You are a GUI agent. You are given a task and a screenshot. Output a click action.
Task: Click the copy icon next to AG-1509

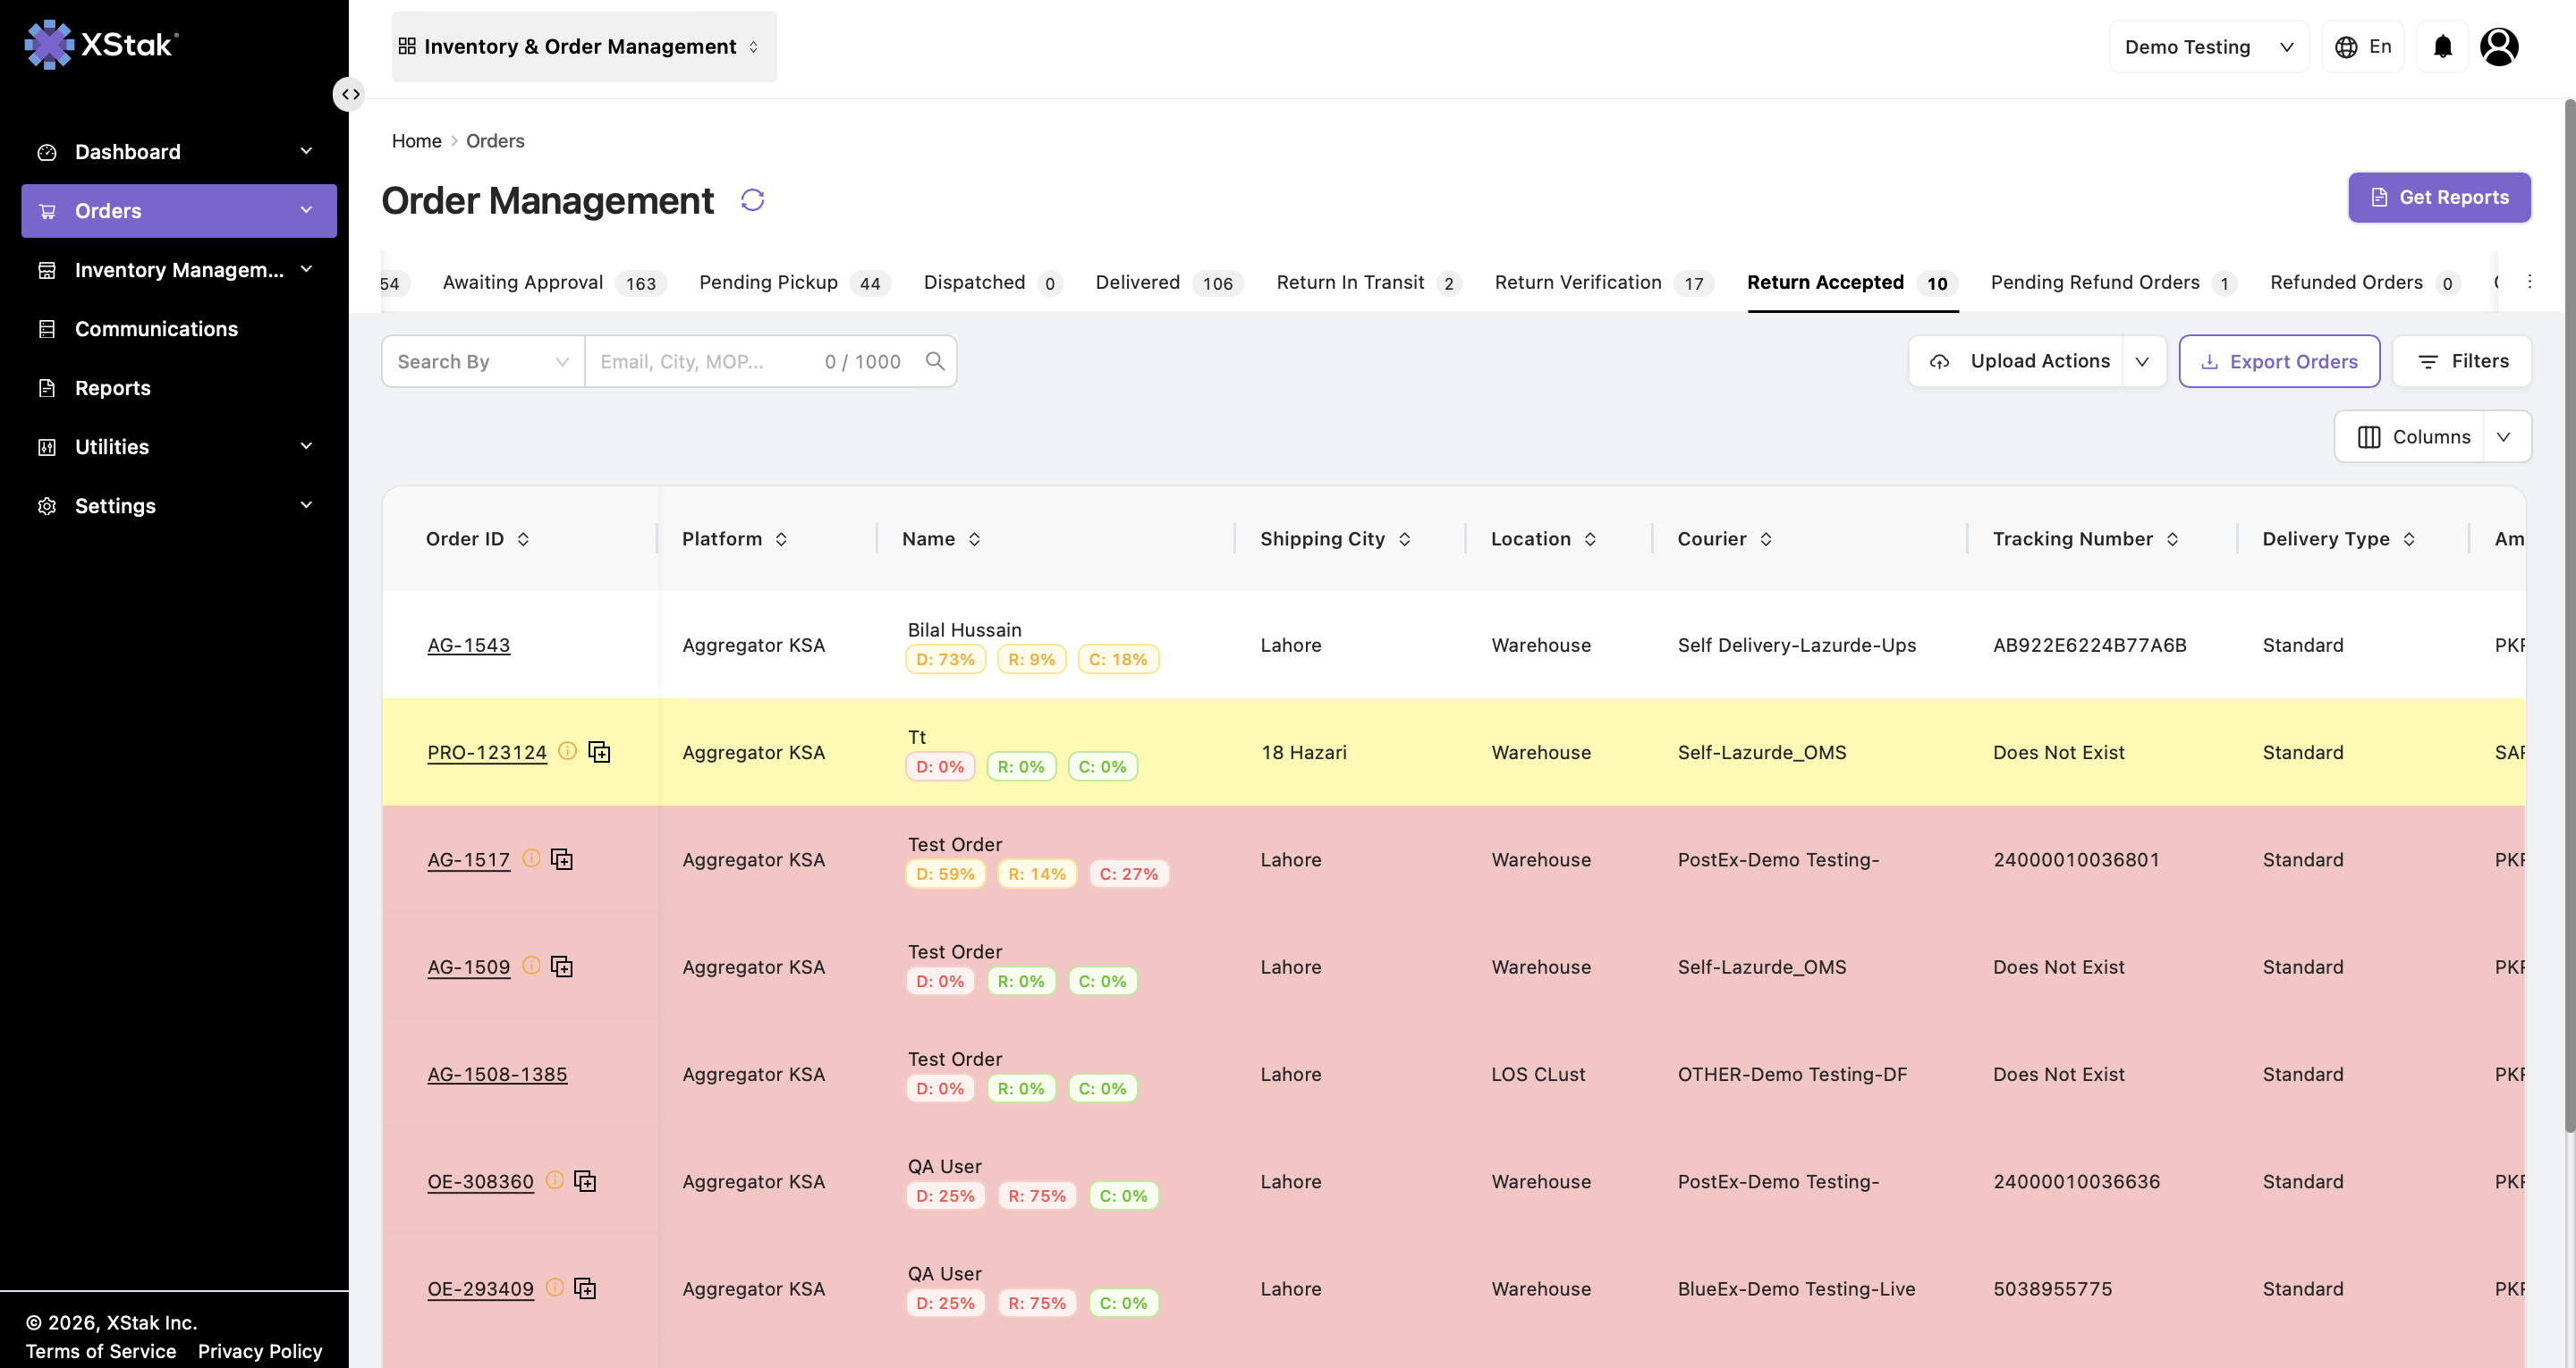(562, 966)
